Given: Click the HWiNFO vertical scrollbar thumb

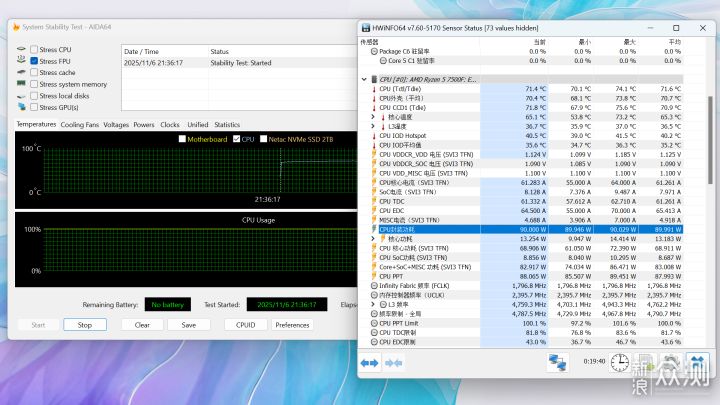Looking at the screenshot, I should tap(710, 140).
